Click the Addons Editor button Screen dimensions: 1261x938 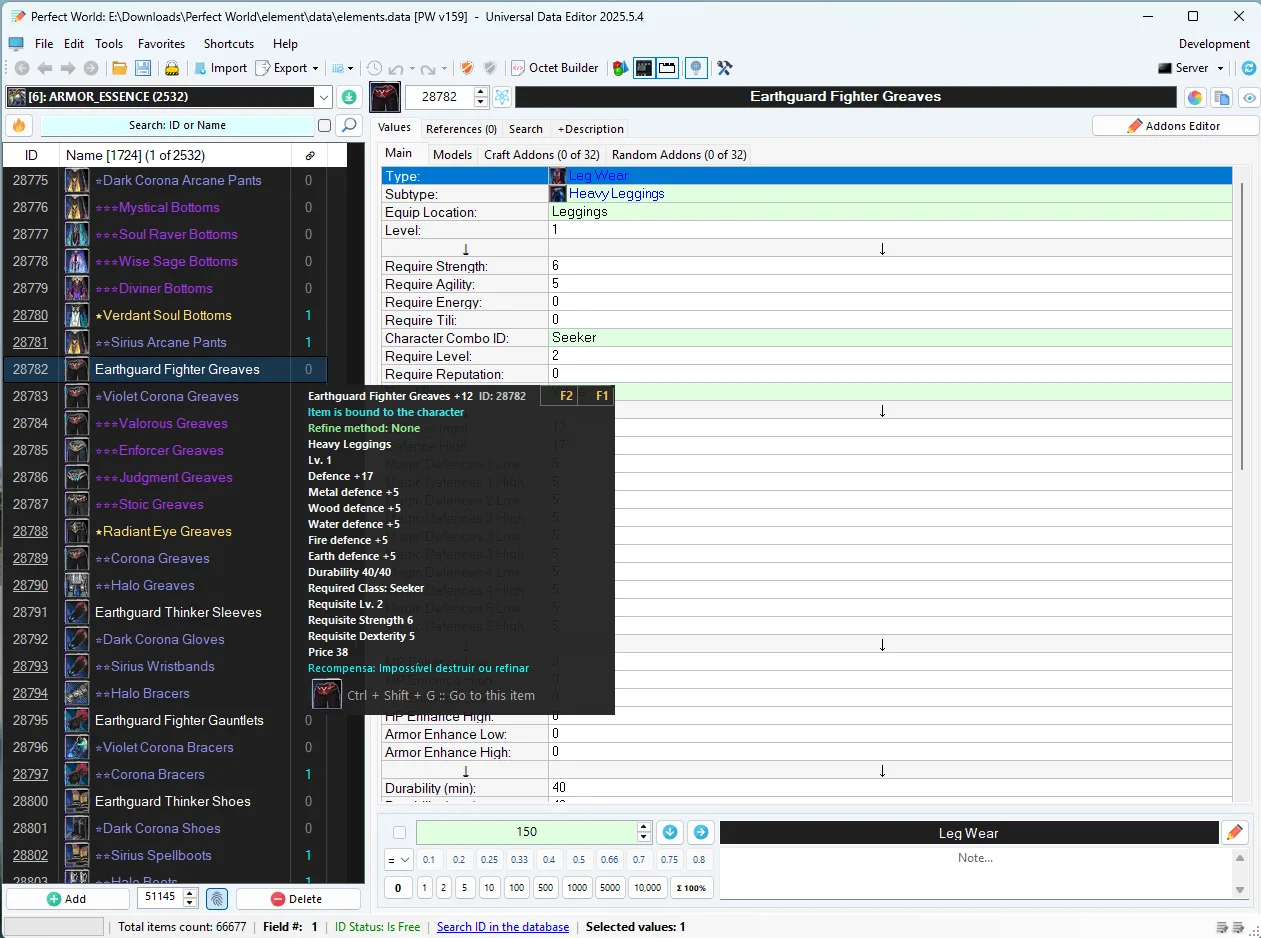point(1175,126)
